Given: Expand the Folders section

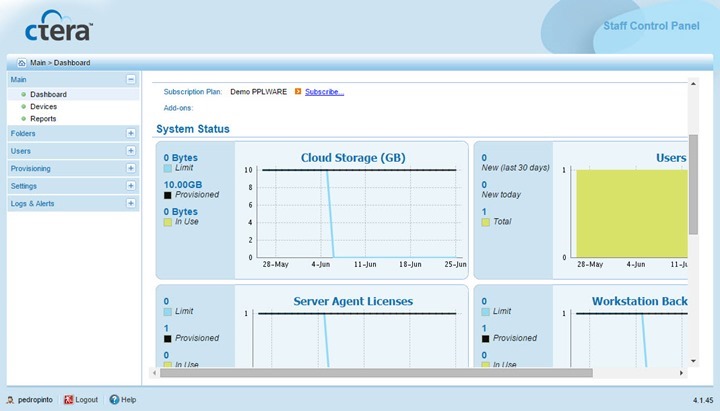Looking at the screenshot, I should pos(131,133).
